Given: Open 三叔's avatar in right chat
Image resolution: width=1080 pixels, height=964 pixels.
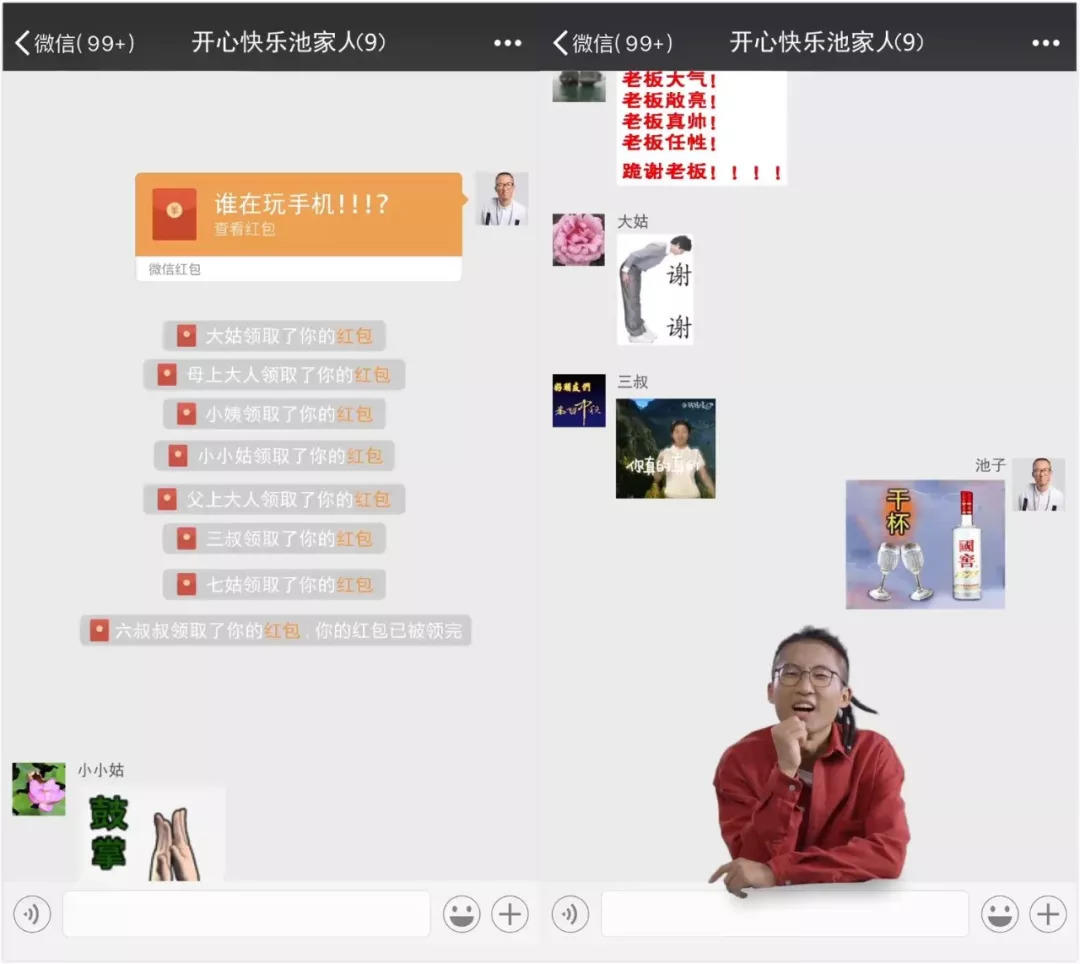Looking at the screenshot, I should (578, 401).
